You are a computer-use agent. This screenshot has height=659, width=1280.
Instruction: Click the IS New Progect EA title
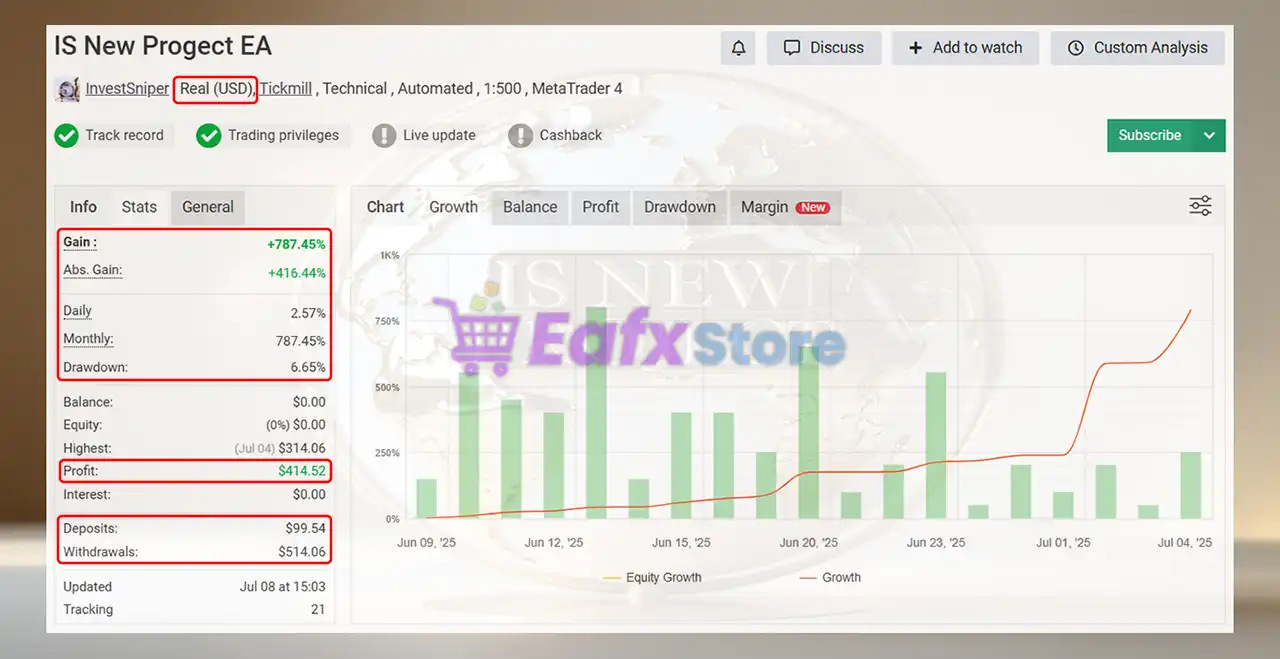163,46
